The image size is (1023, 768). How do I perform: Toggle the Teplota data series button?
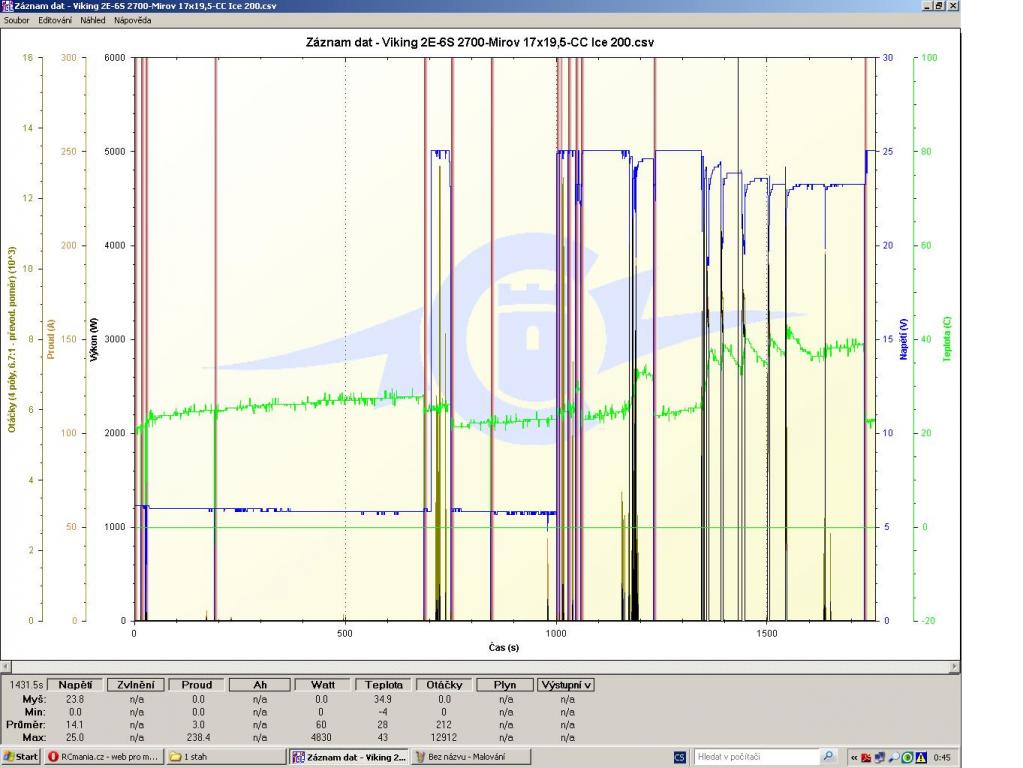click(x=383, y=685)
